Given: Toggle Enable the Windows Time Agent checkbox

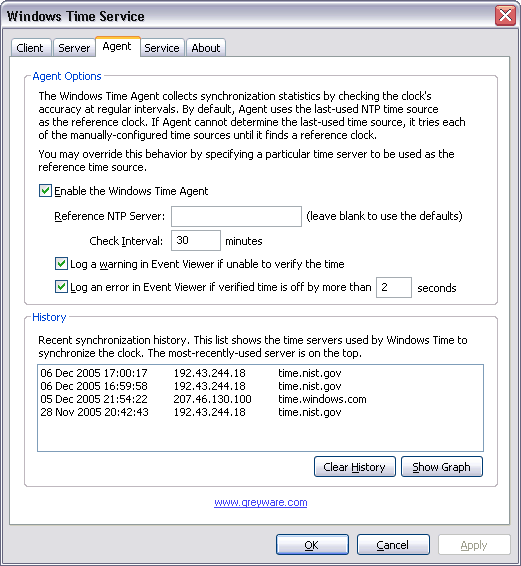Looking at the screenshot, I should pyautogui.click(x=45, y=191).
